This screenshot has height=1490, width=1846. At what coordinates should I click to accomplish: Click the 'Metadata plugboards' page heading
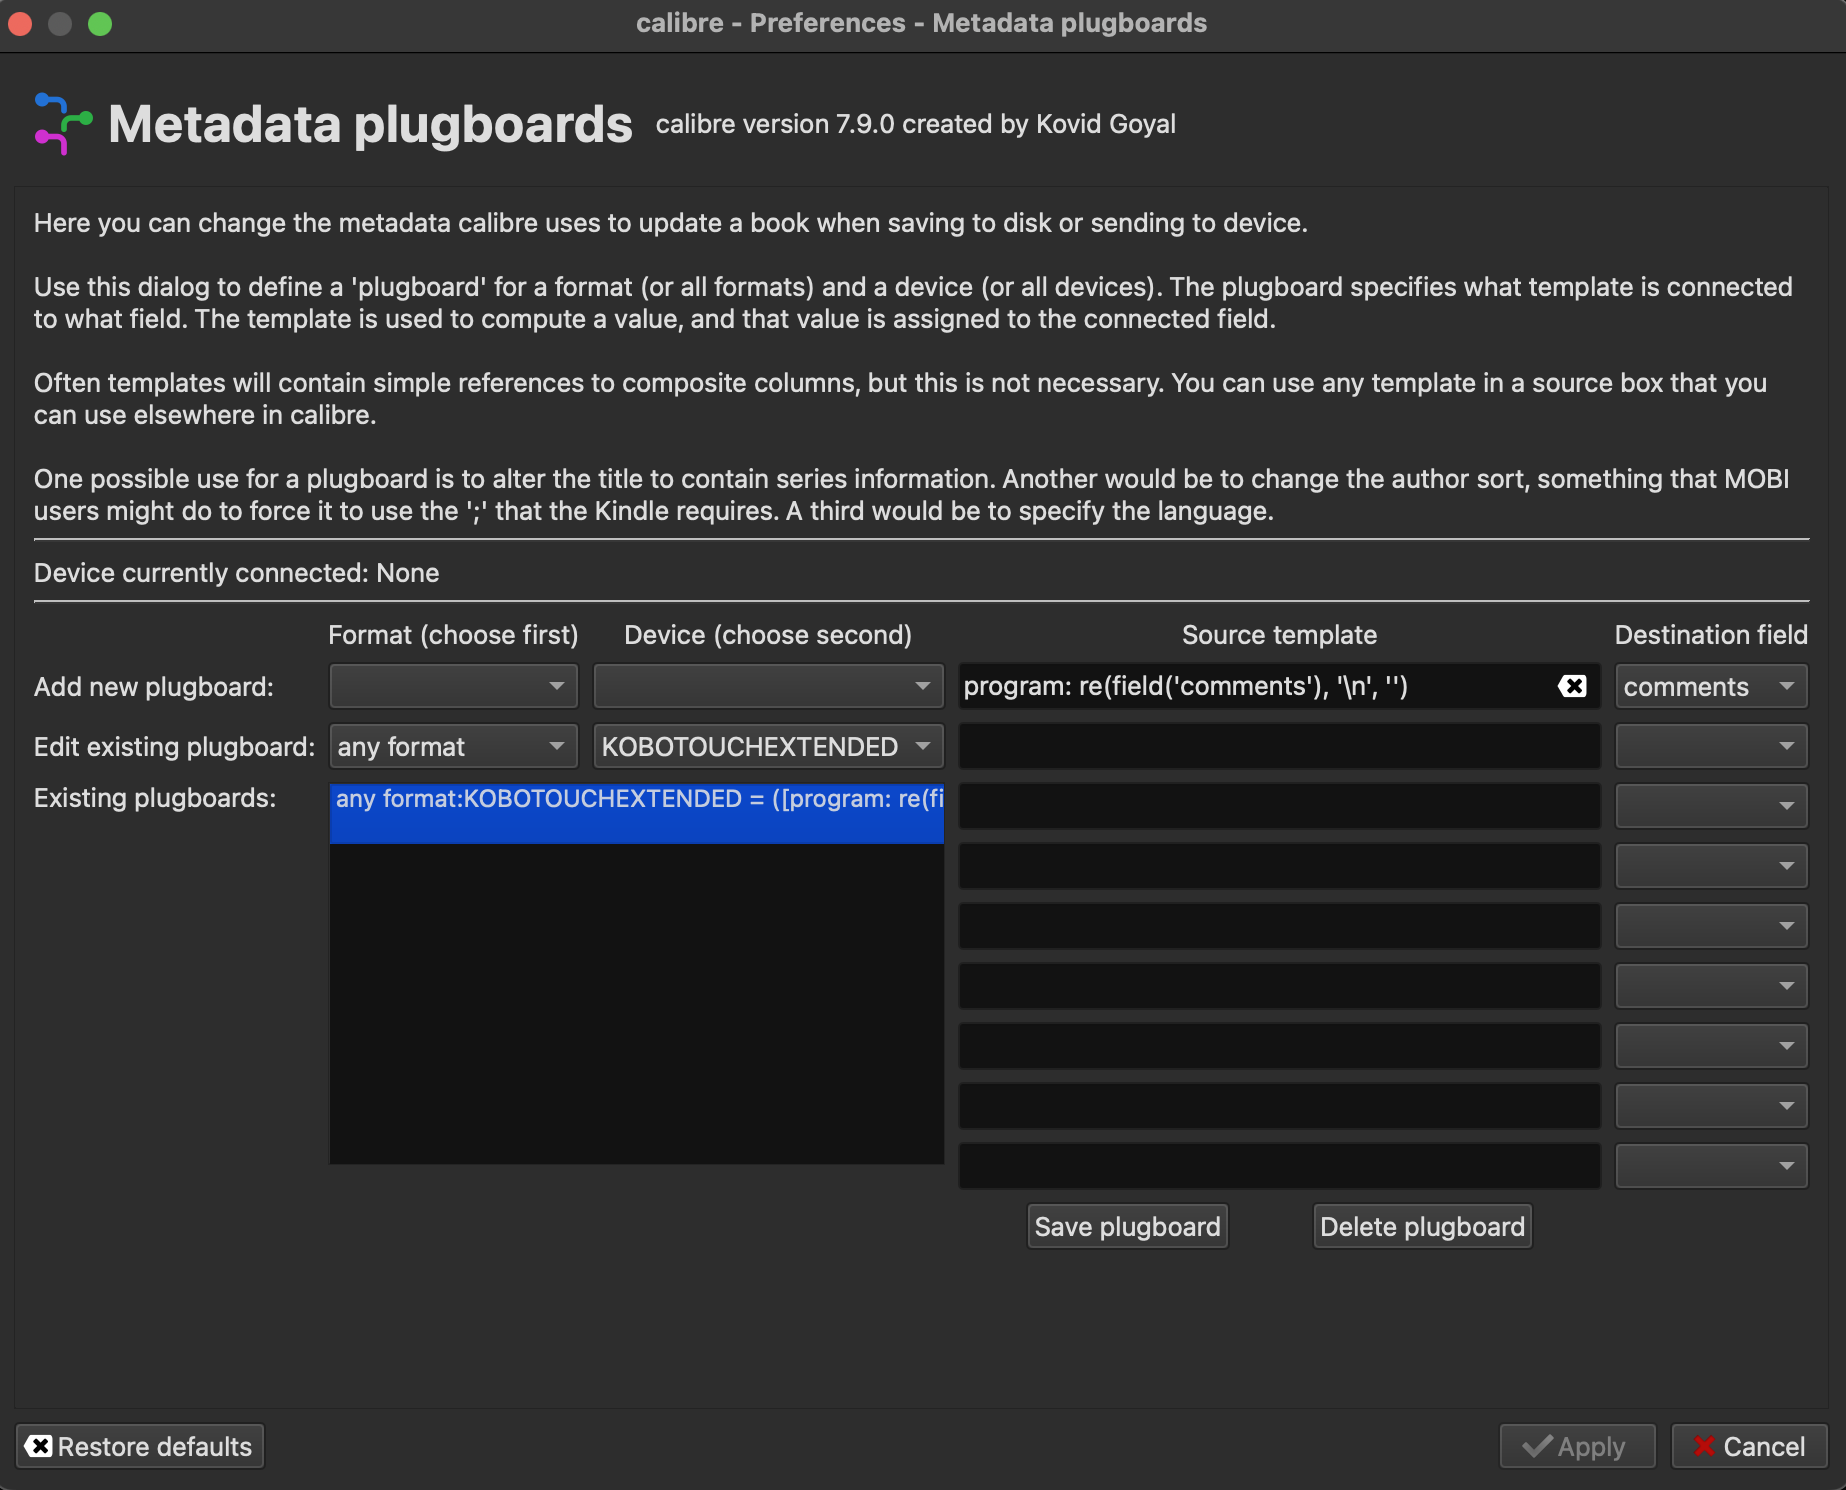(370, 124)
